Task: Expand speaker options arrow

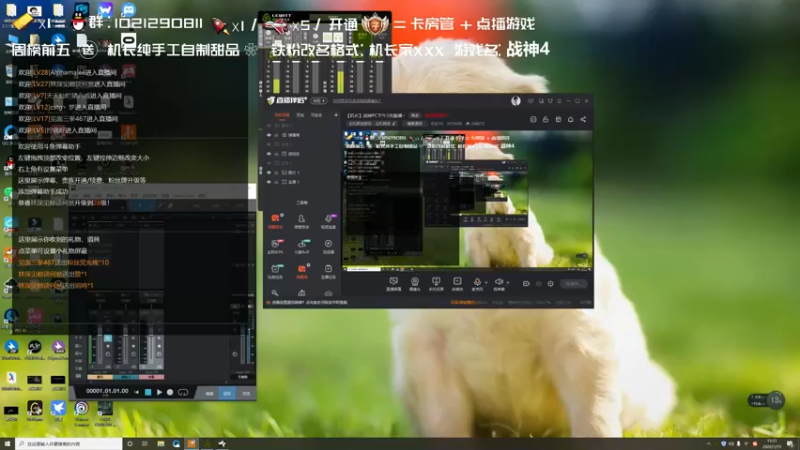Action: pyautogui.click(x=507, y=282)
